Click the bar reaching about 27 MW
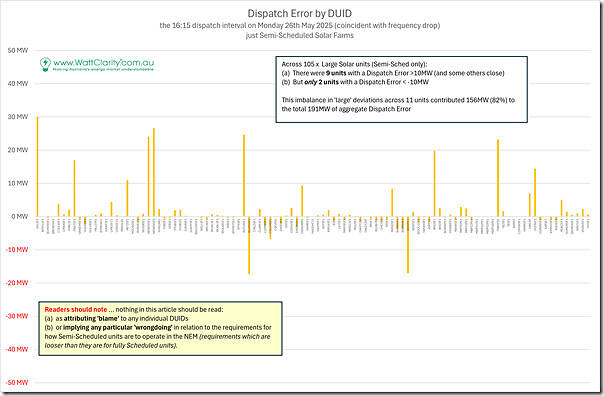 point(154,172)
